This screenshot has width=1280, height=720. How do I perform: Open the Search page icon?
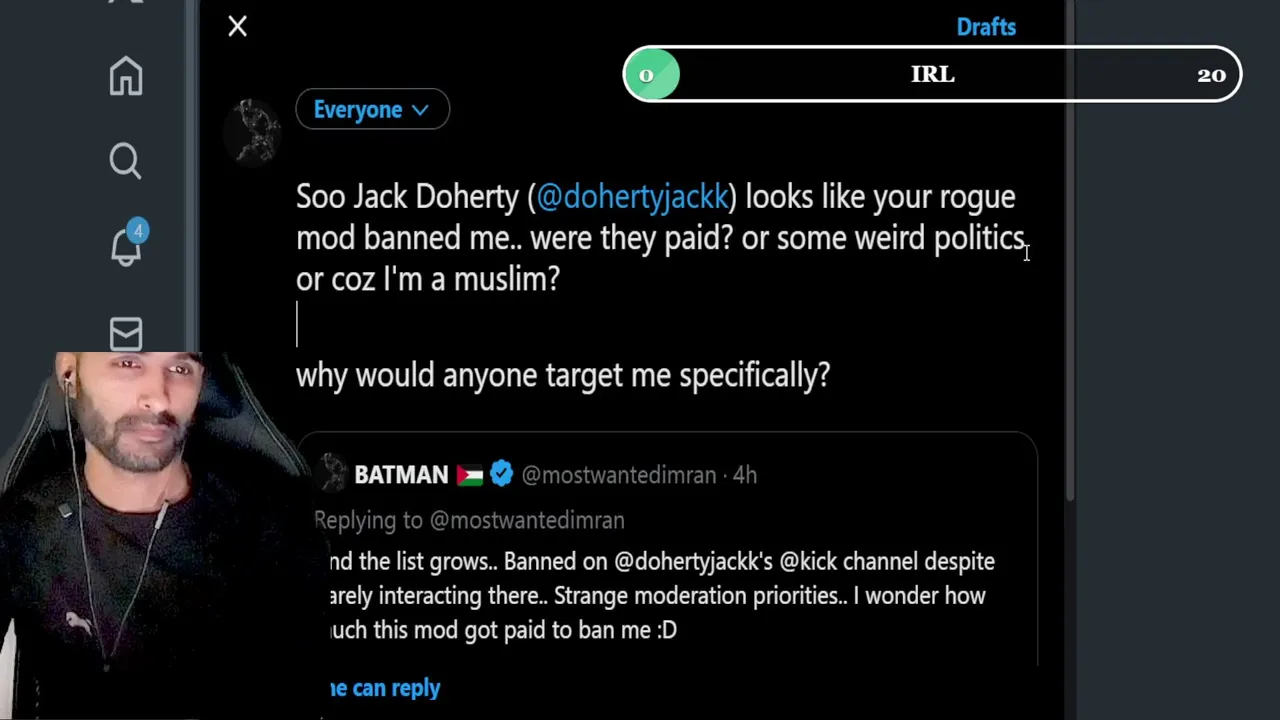point(126,160)
